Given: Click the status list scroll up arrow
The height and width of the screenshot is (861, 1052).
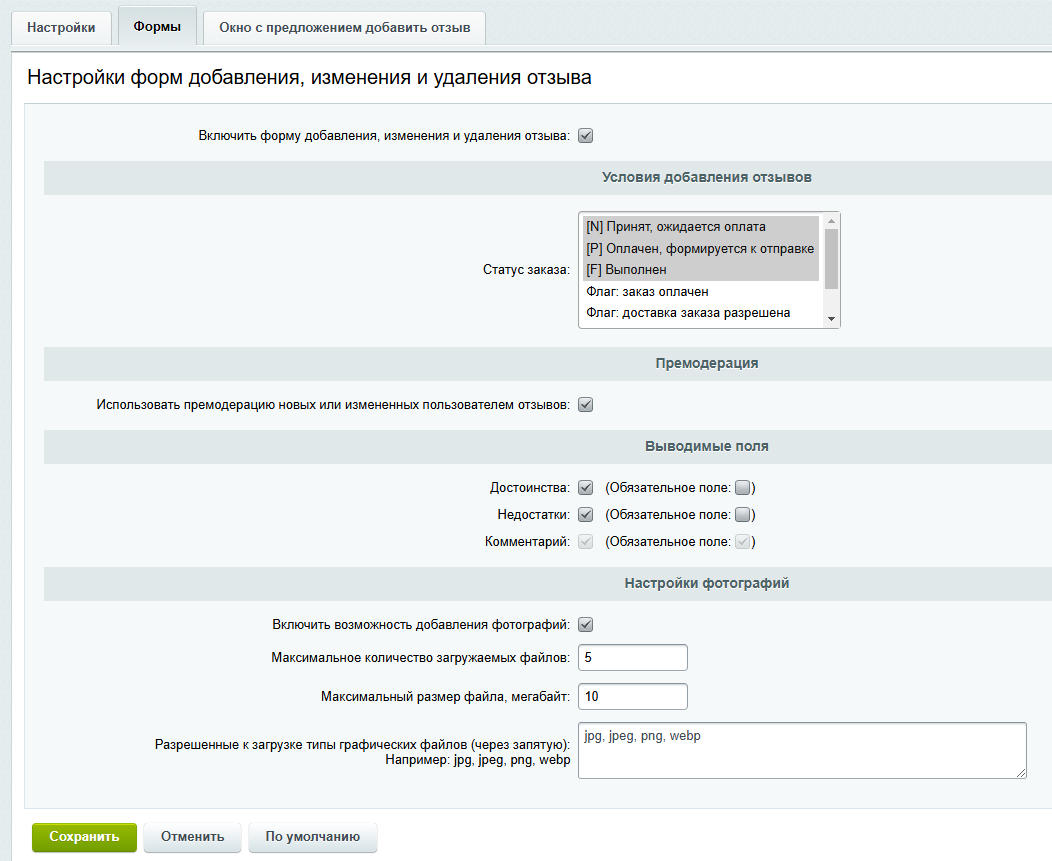Looking at the screenshot, I should pos(831,221).
